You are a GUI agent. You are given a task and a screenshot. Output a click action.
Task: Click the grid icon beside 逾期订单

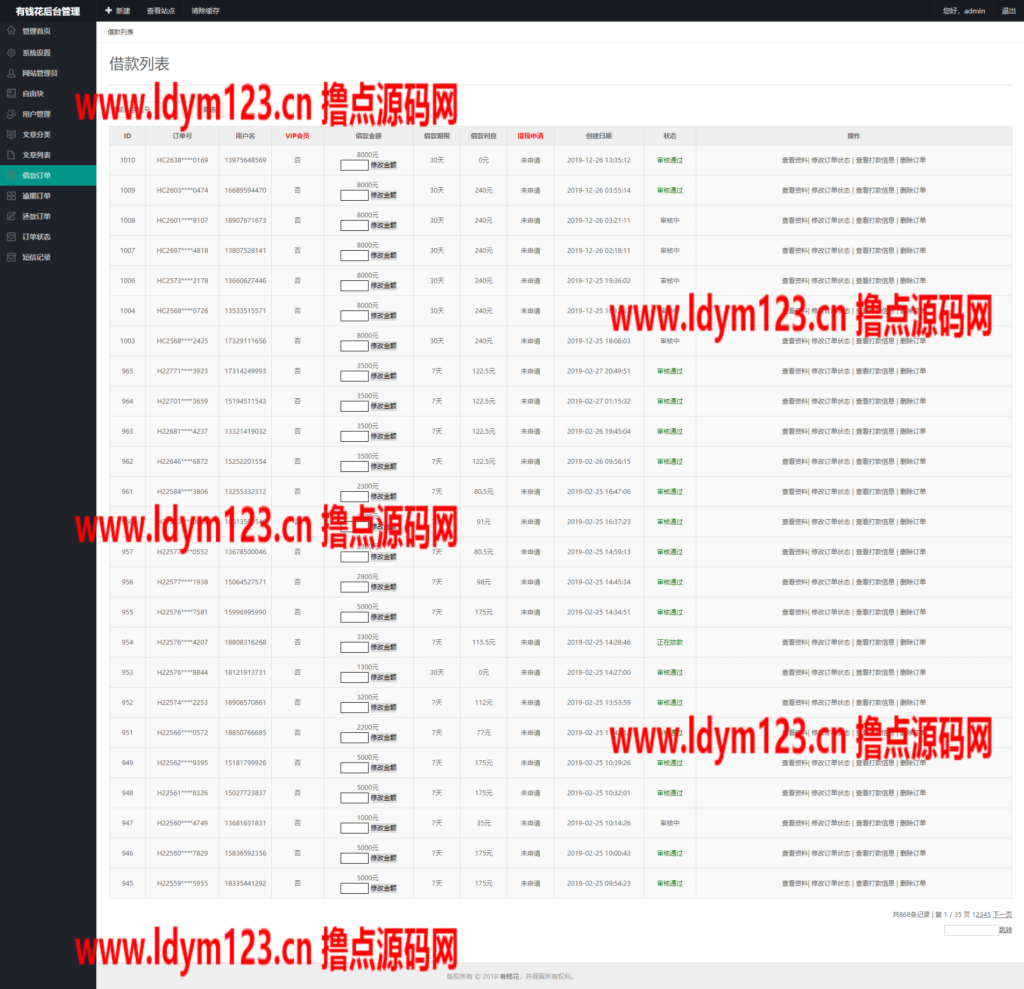pos(11,195)
